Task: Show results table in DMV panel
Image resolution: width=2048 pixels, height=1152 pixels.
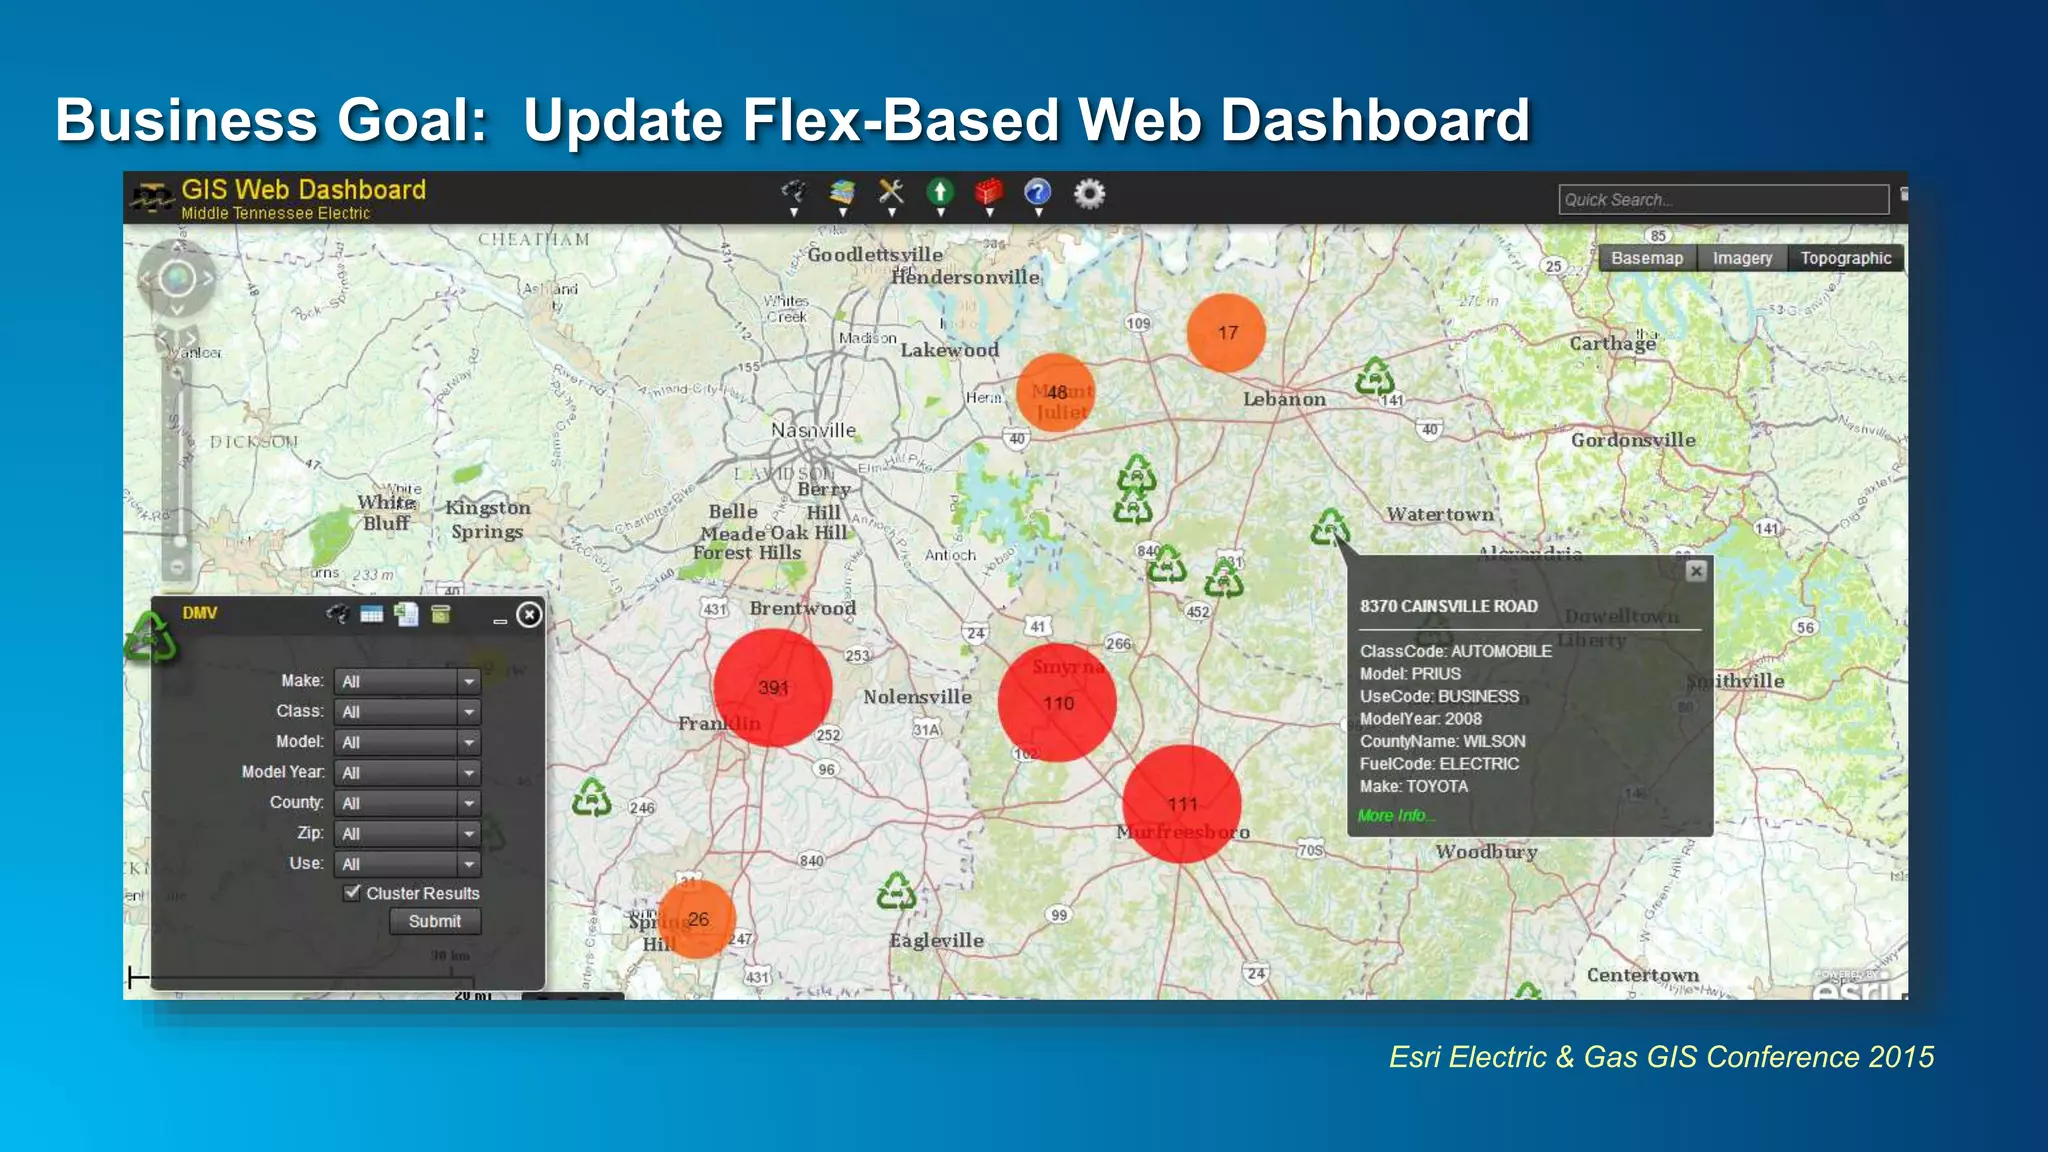Action: (372, 614)
